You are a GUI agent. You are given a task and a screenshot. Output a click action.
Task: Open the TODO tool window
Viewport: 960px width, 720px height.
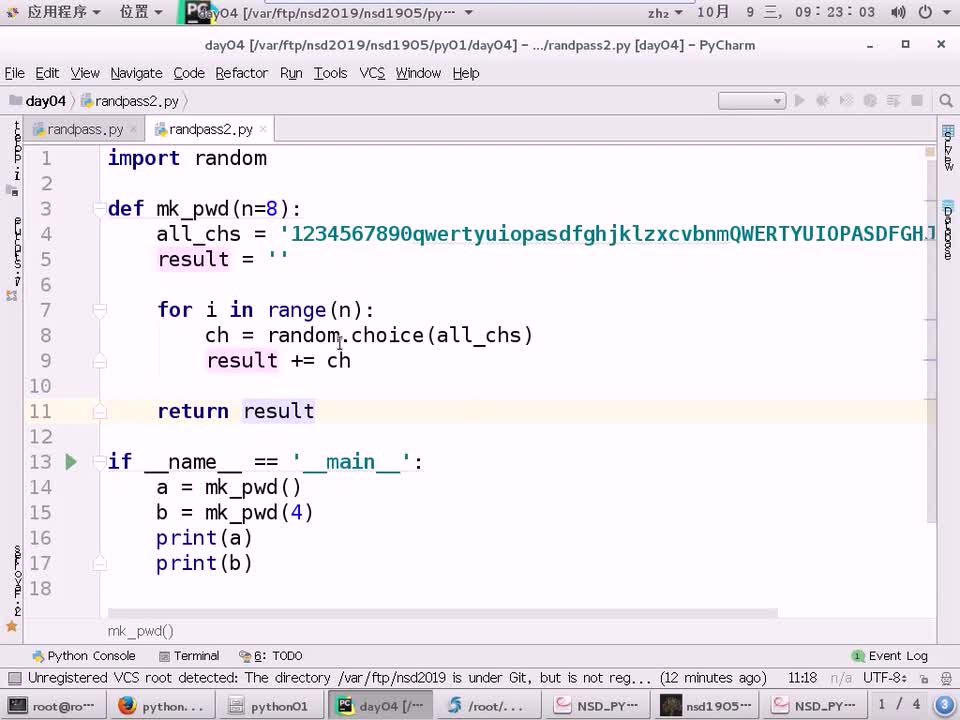click(x=271, y=656)
